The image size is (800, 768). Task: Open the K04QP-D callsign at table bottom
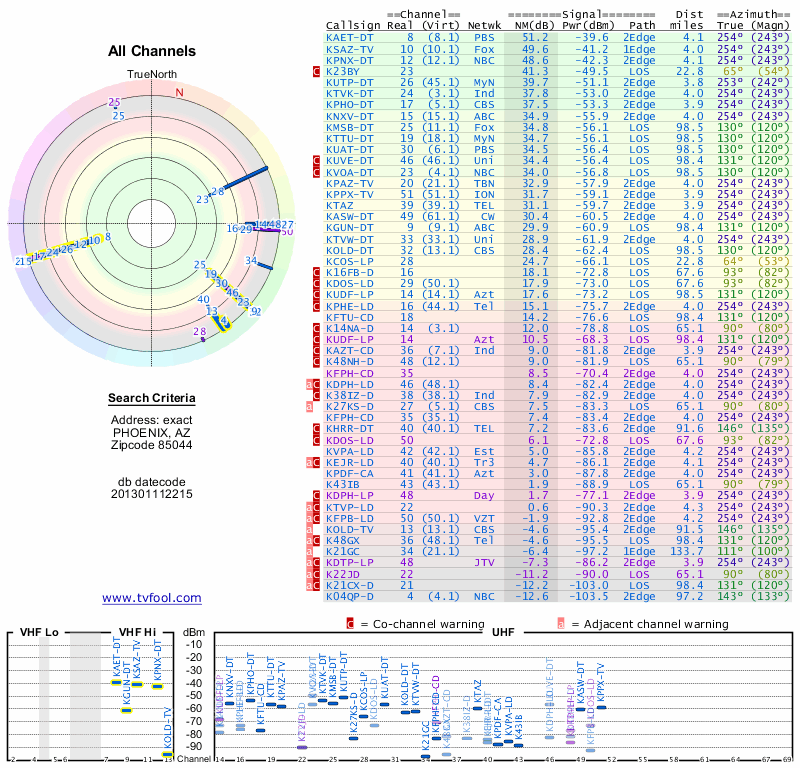pyautogui.click(x=349, y=596)
